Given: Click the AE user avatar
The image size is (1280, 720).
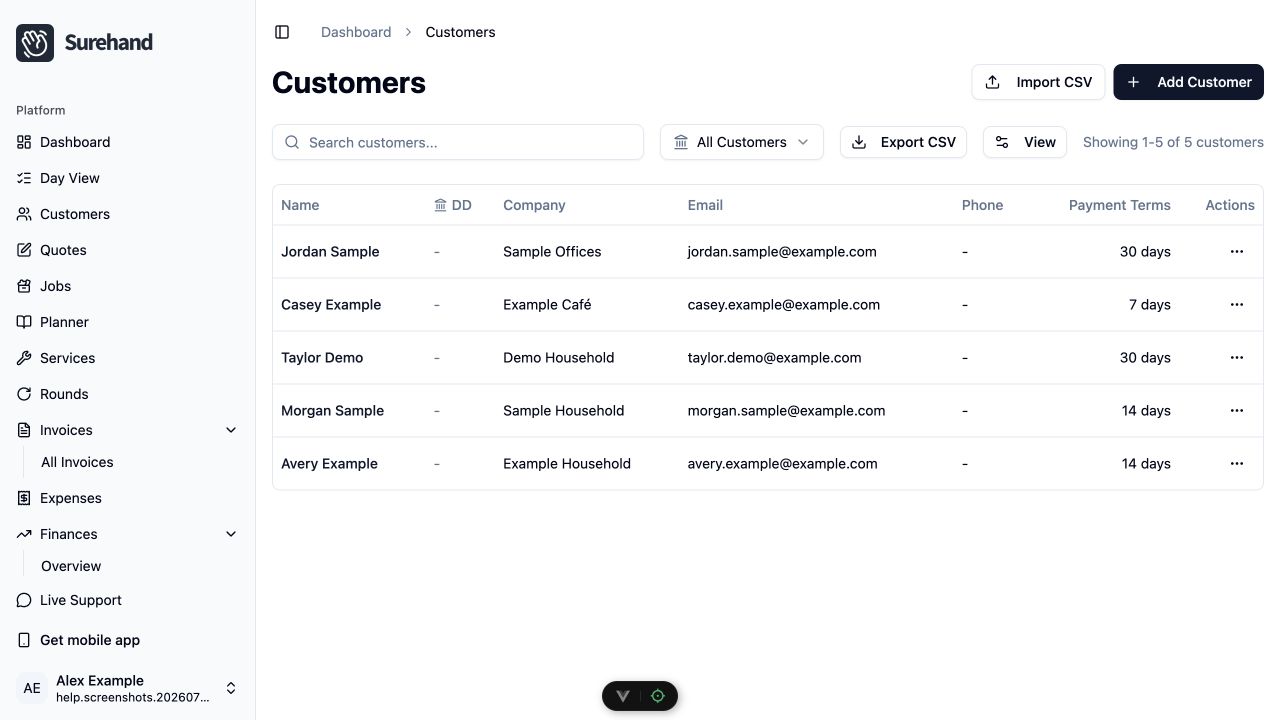Looking at the screenshot, I should pyautogui.click(x=32, y=688).
